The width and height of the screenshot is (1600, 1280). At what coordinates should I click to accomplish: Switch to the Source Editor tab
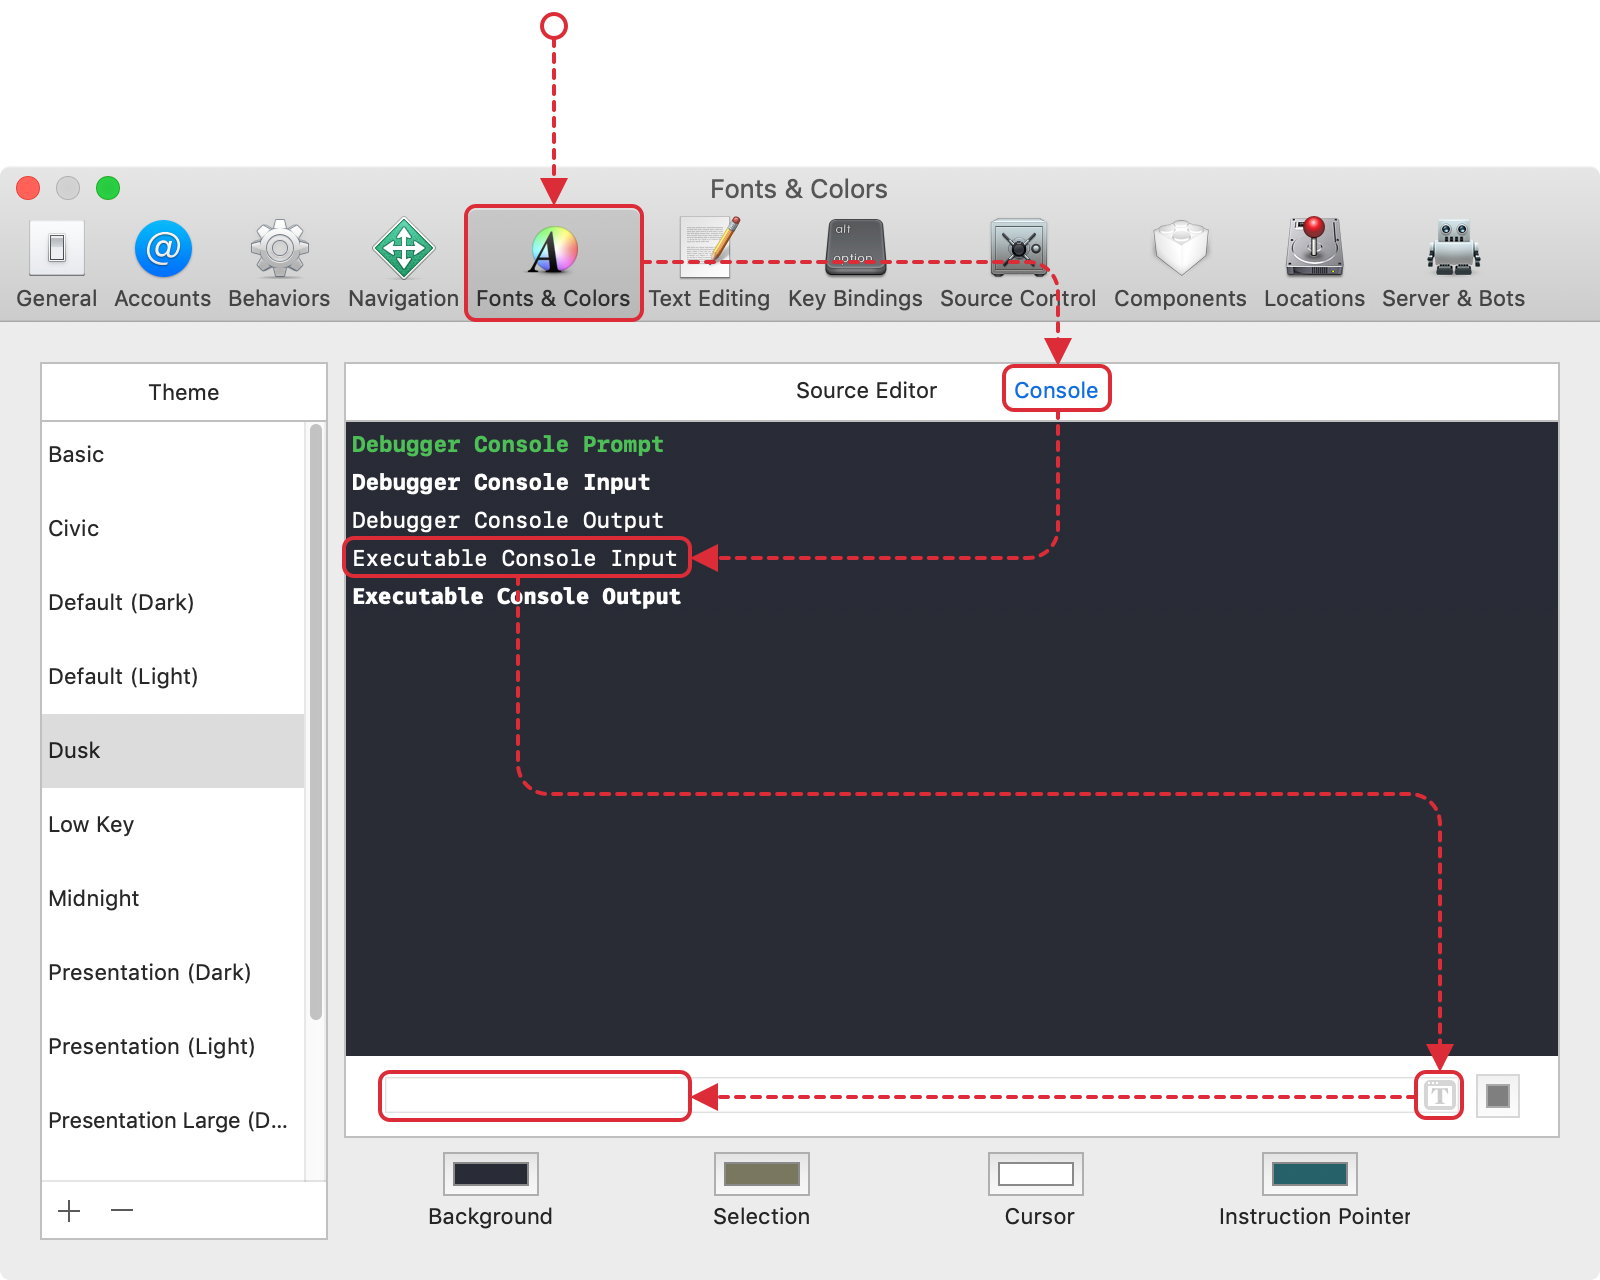[866, 391]
